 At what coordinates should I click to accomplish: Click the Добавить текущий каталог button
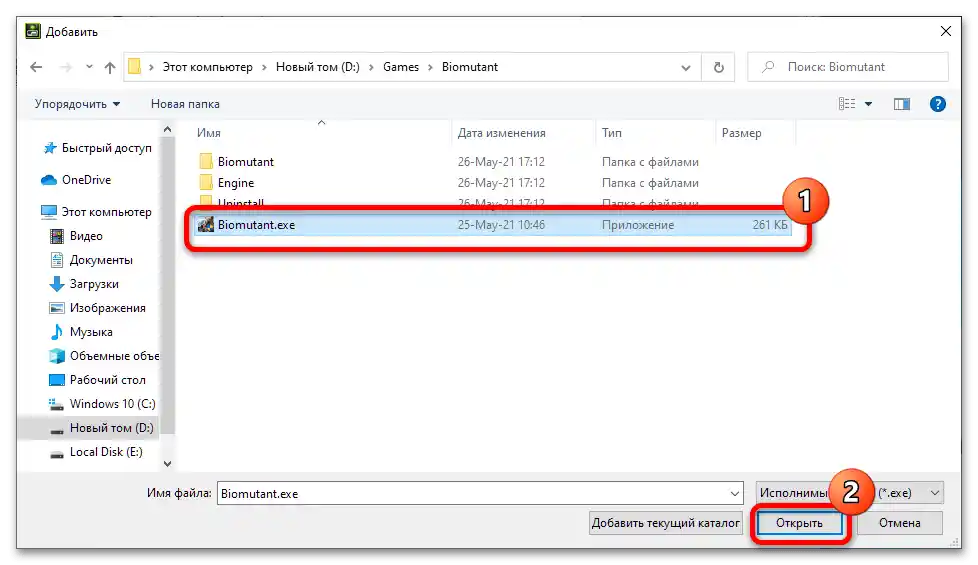click(x=666, y=523)
